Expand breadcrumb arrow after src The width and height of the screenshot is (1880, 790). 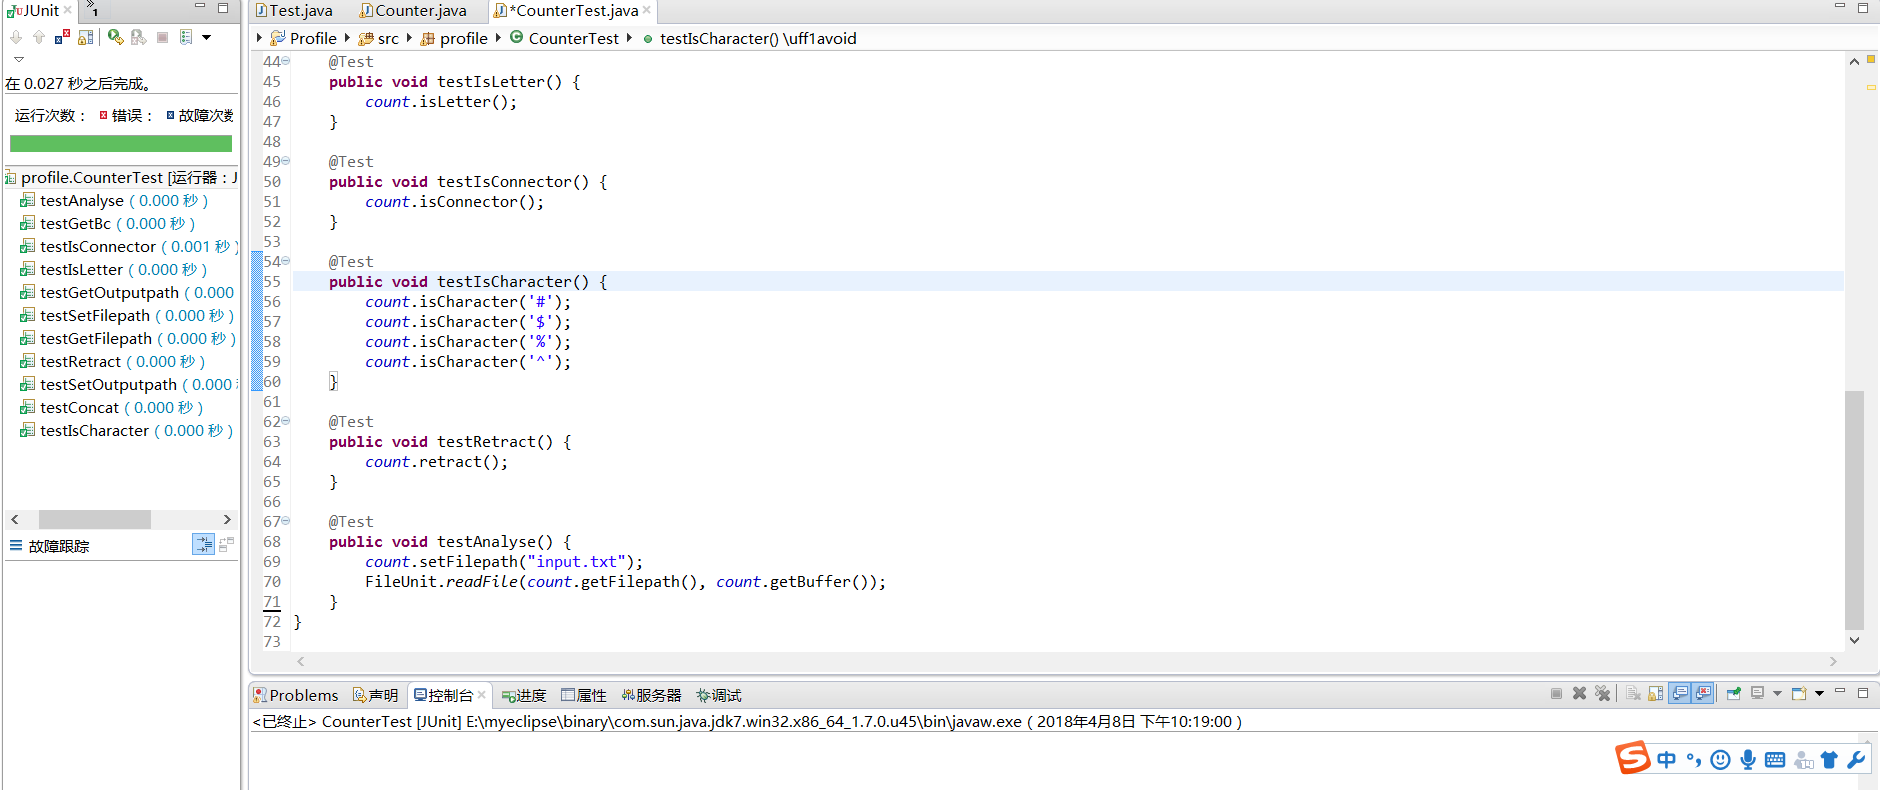(x=409, y=38)
